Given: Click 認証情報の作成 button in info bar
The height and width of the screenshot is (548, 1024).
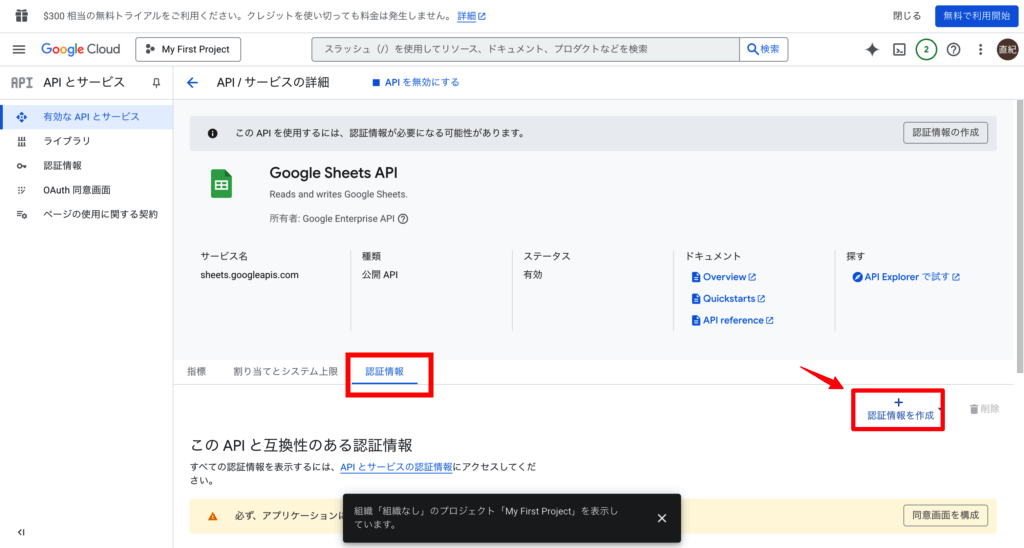Looking at the screenshot, I should (x=945, y=133).
